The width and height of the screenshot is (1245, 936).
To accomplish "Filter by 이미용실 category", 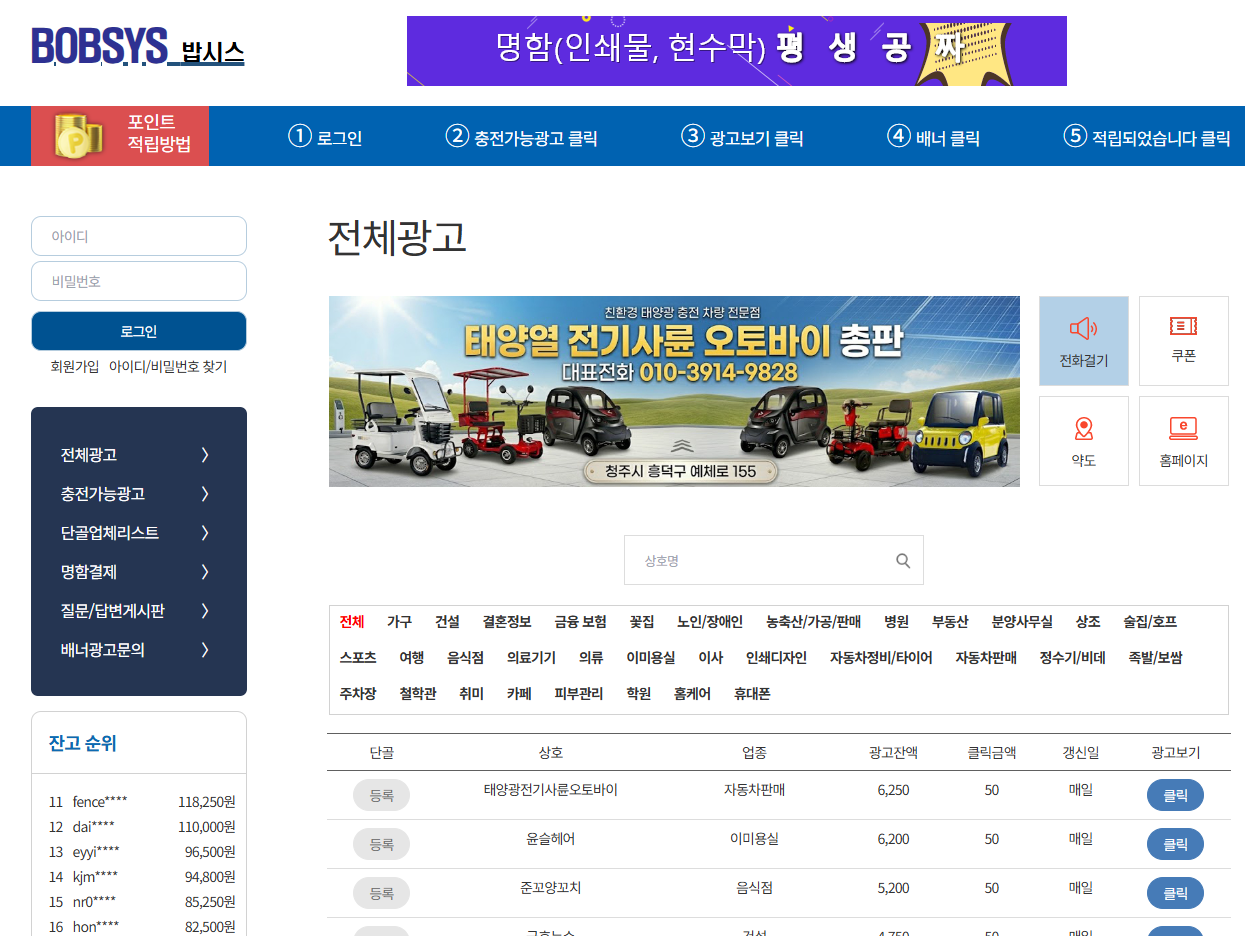I will tap(651, 658).
